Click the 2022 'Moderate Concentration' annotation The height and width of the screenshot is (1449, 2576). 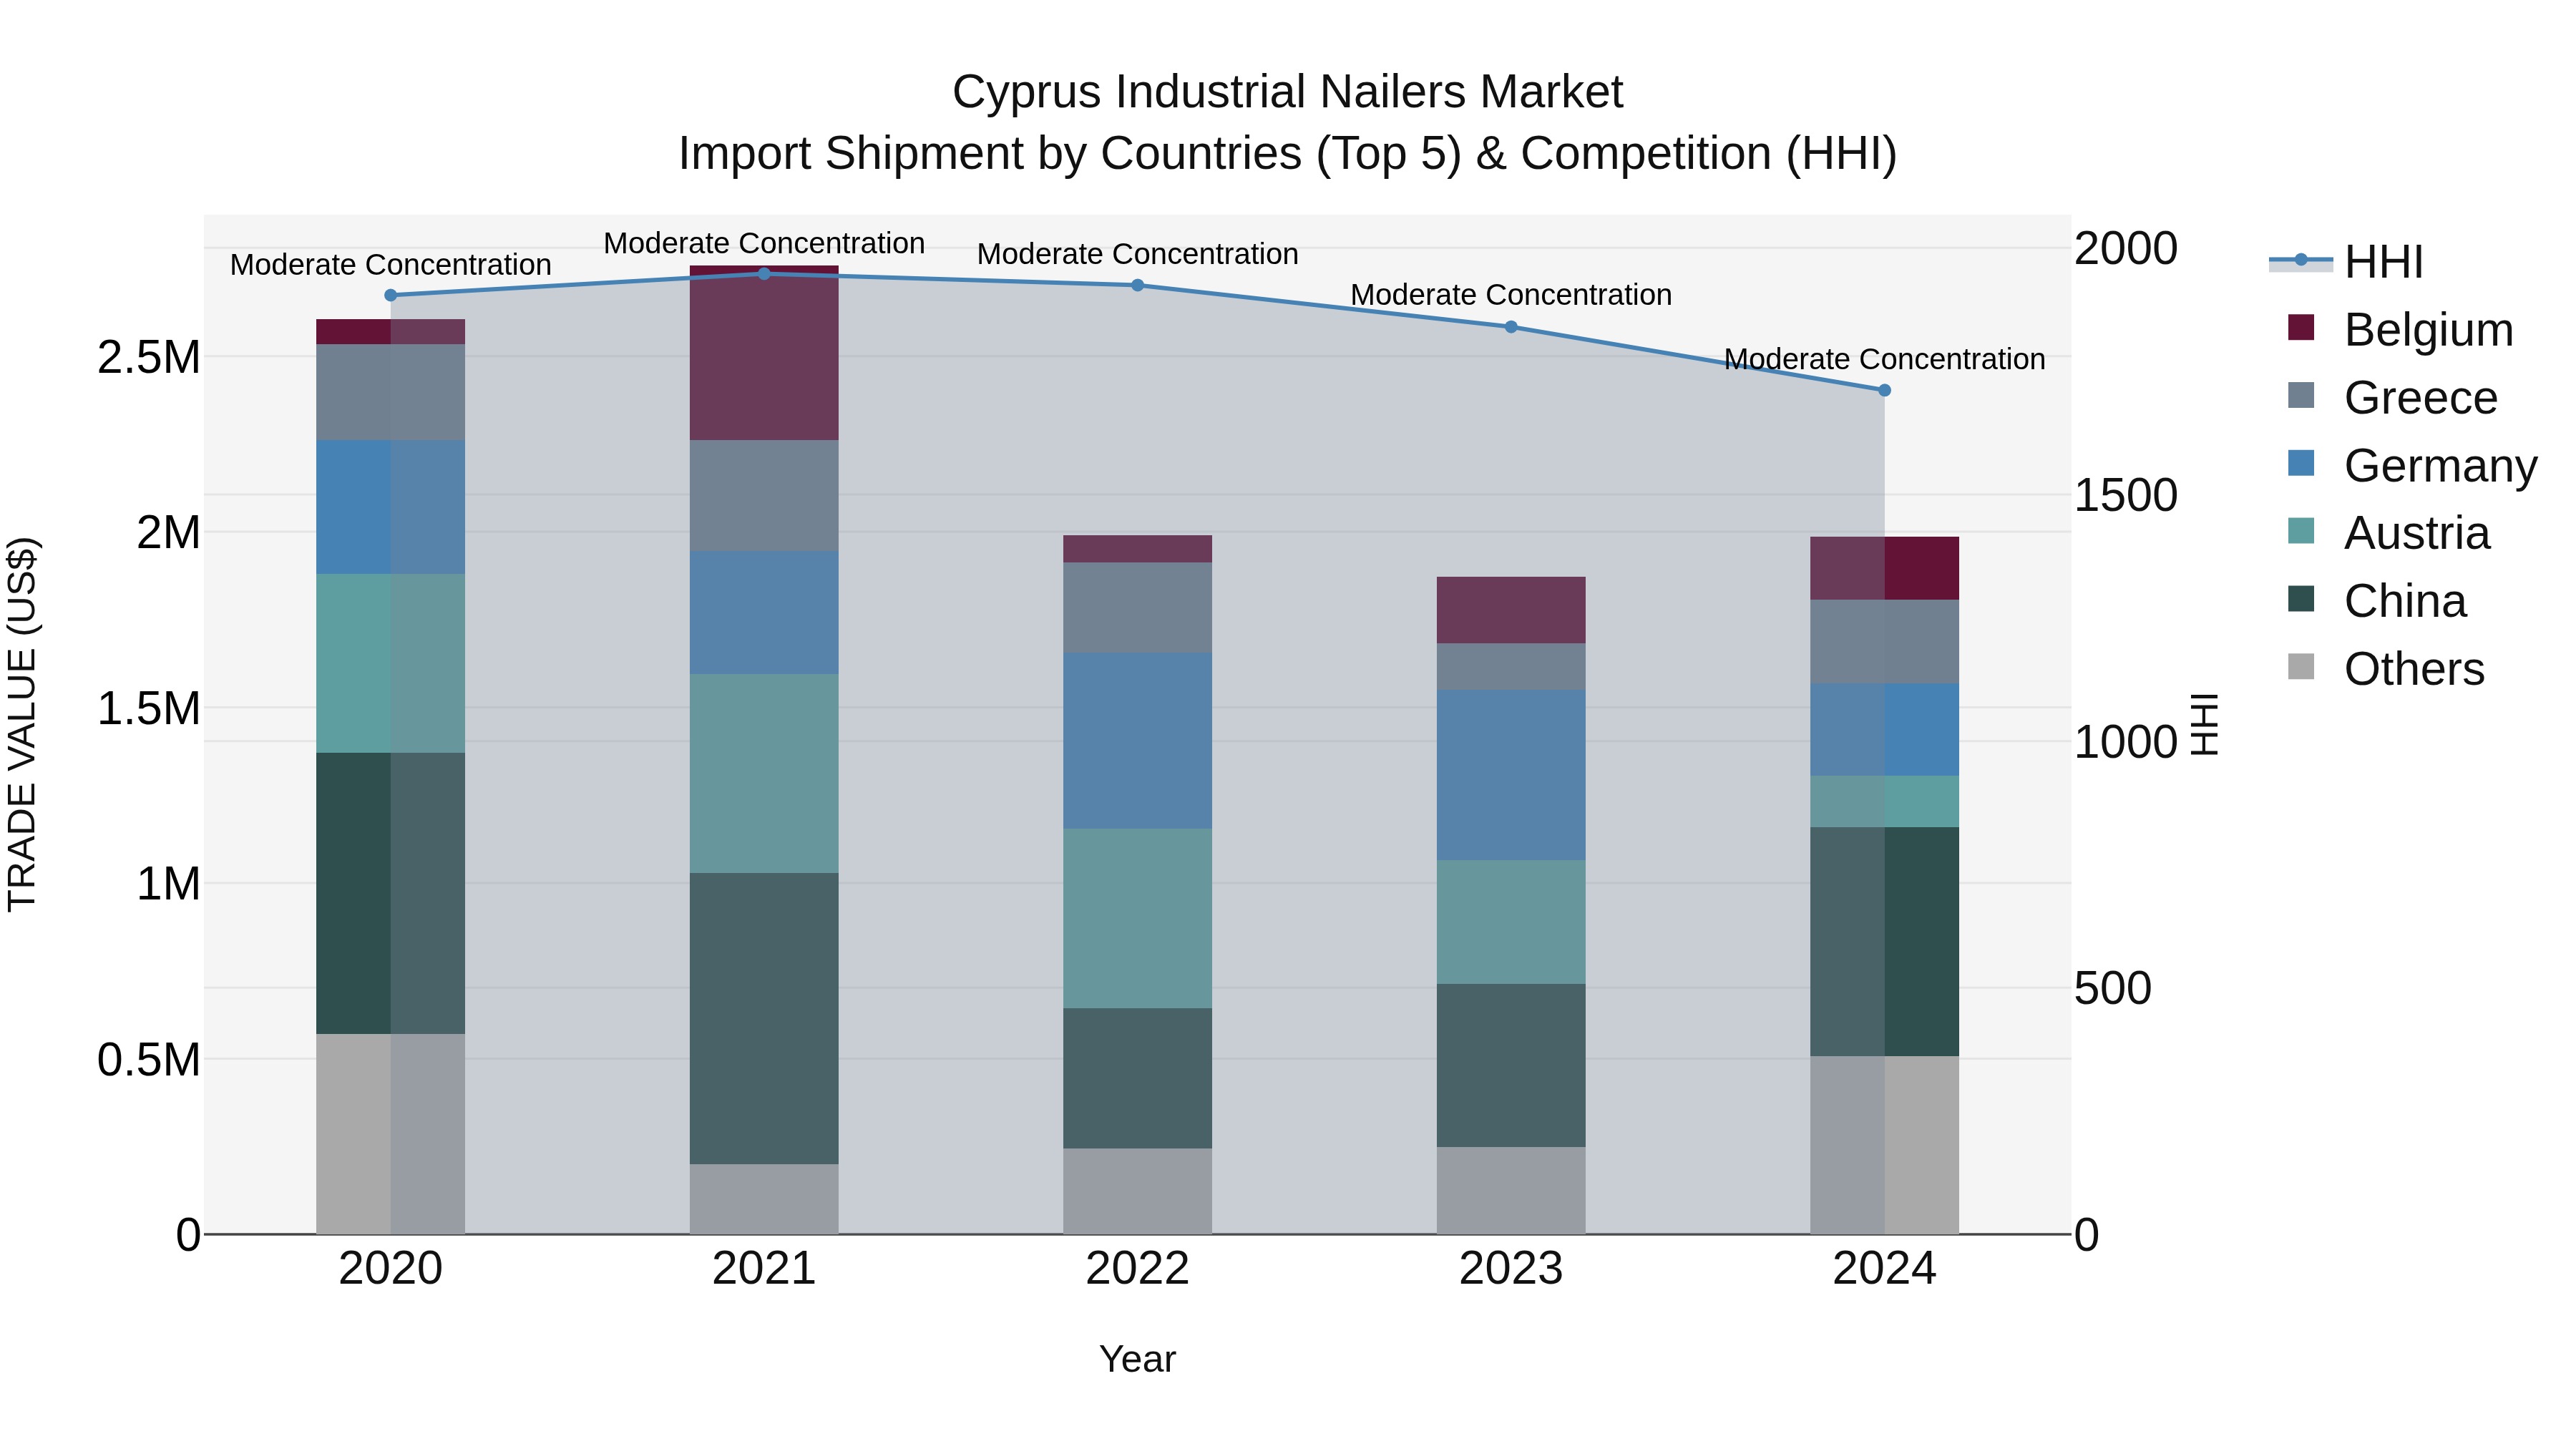click(1137, 254)
